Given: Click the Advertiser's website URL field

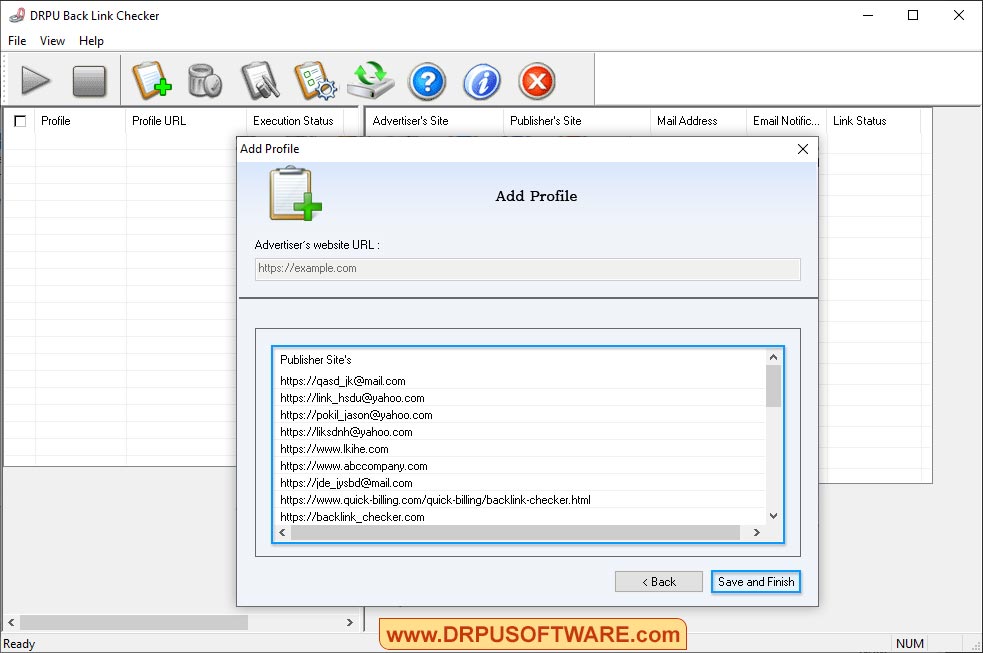Looking at the screenshot, I should coord(527,268).
